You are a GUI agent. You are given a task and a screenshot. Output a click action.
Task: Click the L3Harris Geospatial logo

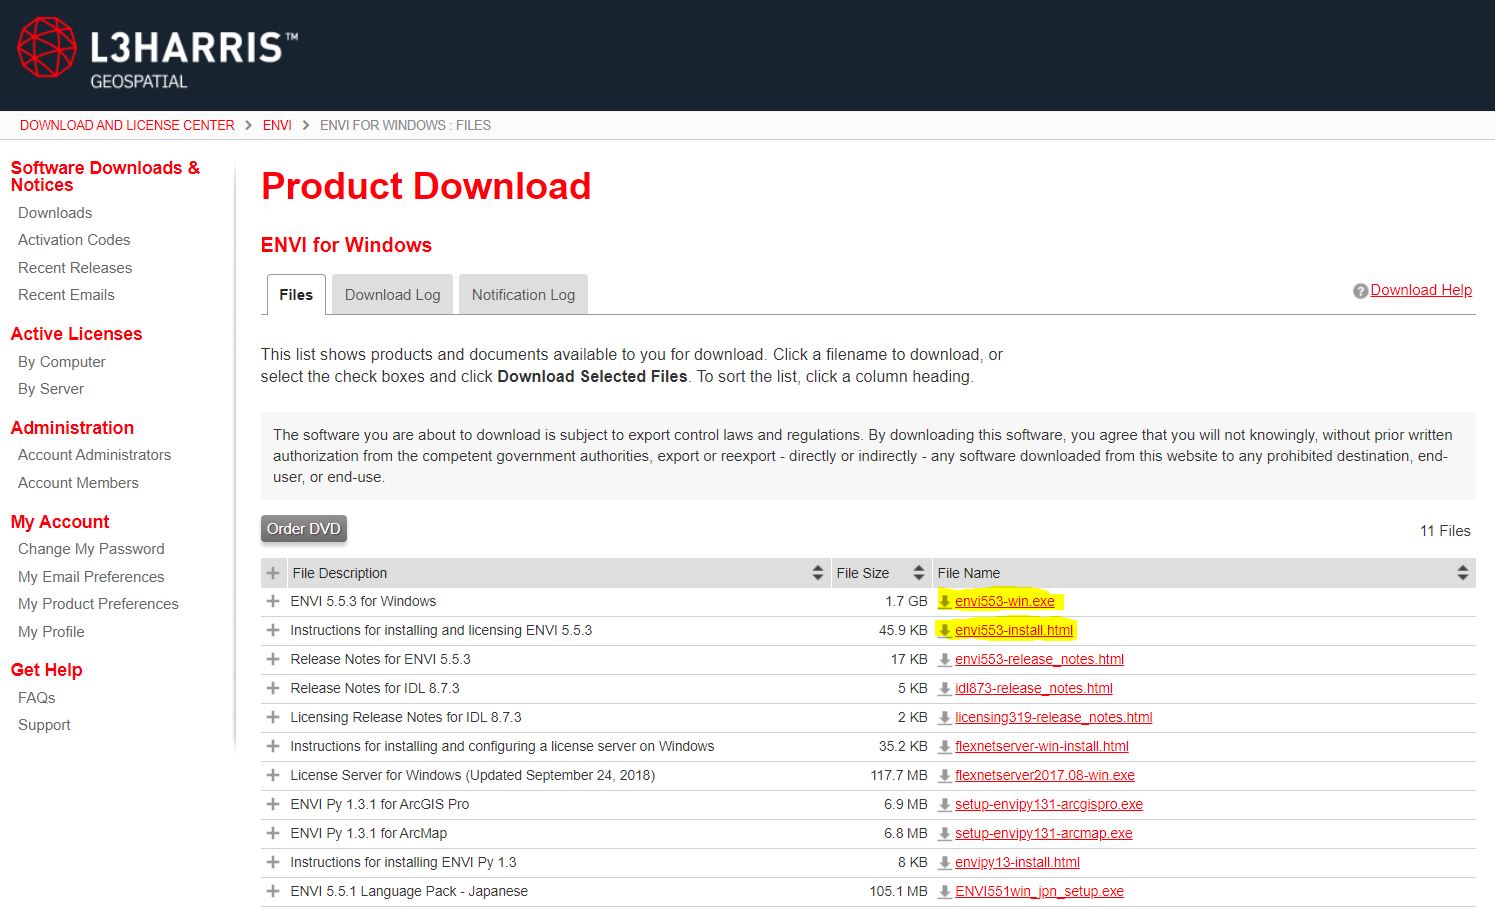click(x=158, y=54)
